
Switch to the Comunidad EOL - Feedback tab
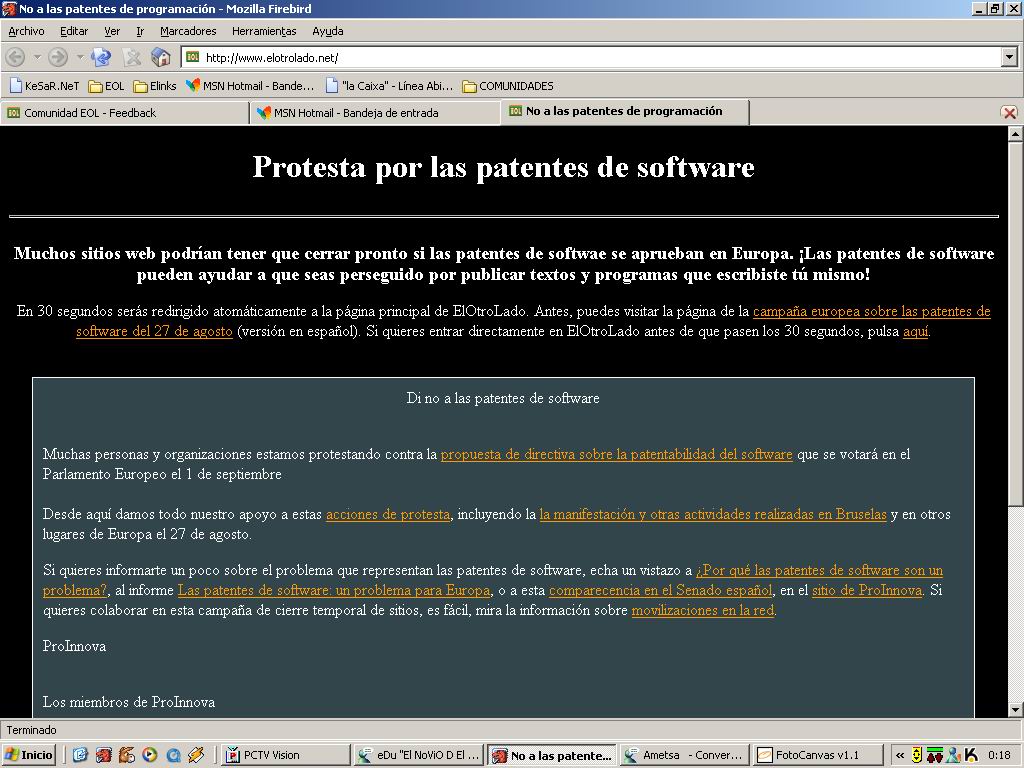[124, 113]
